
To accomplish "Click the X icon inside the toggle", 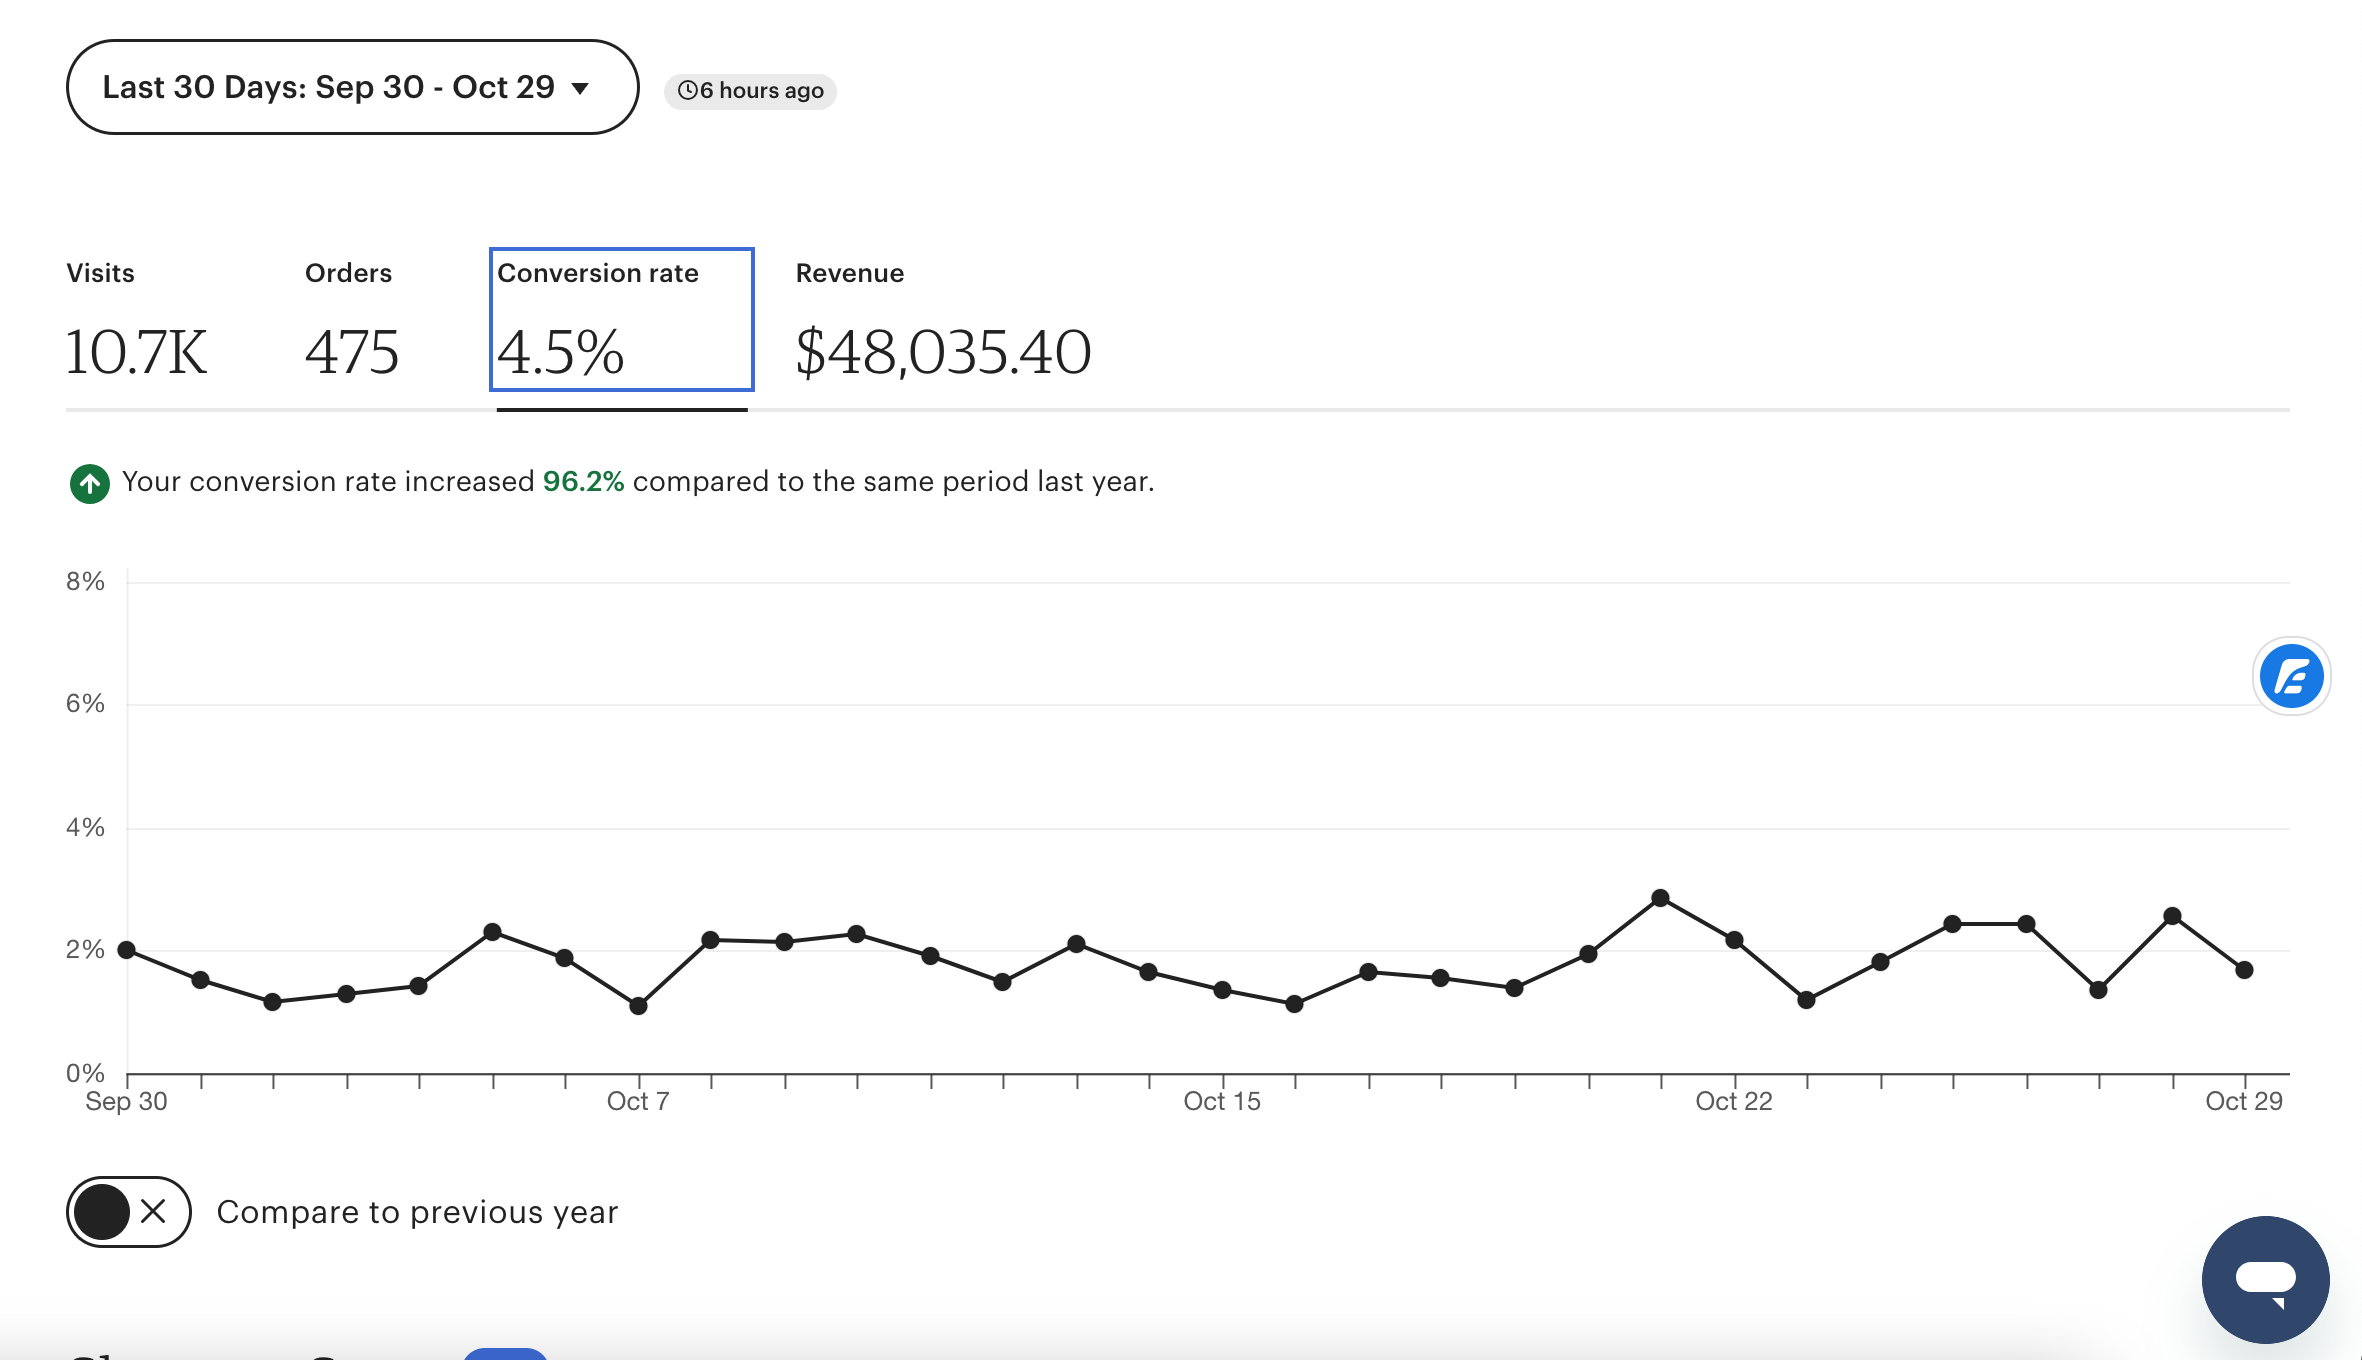I will click(153, 1212).
